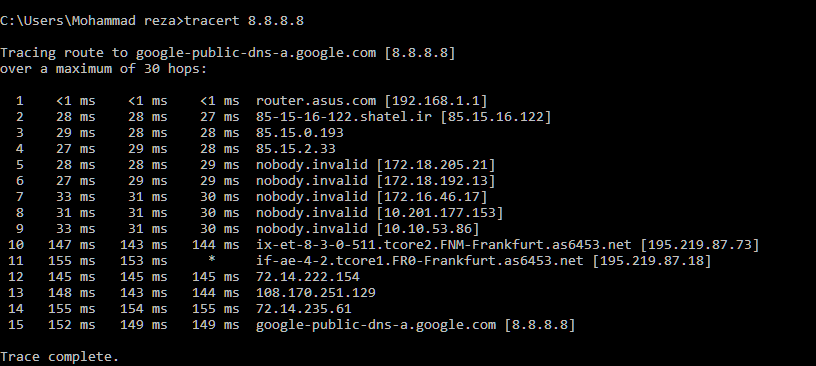This screenshot has width=816, height=366.
Task: Click the 10.201.177.153 address in hop 8
Action: tap(440, 213)
